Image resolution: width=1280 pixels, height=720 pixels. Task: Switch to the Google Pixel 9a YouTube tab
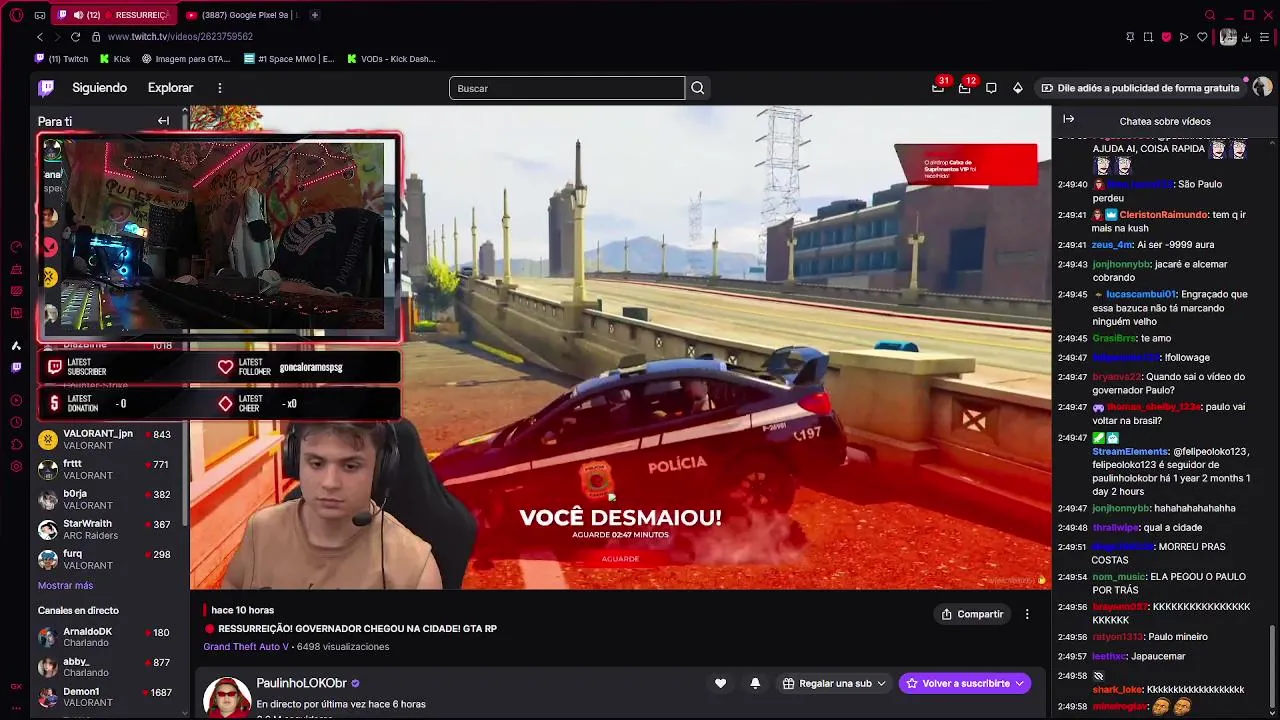coord(242,15)
